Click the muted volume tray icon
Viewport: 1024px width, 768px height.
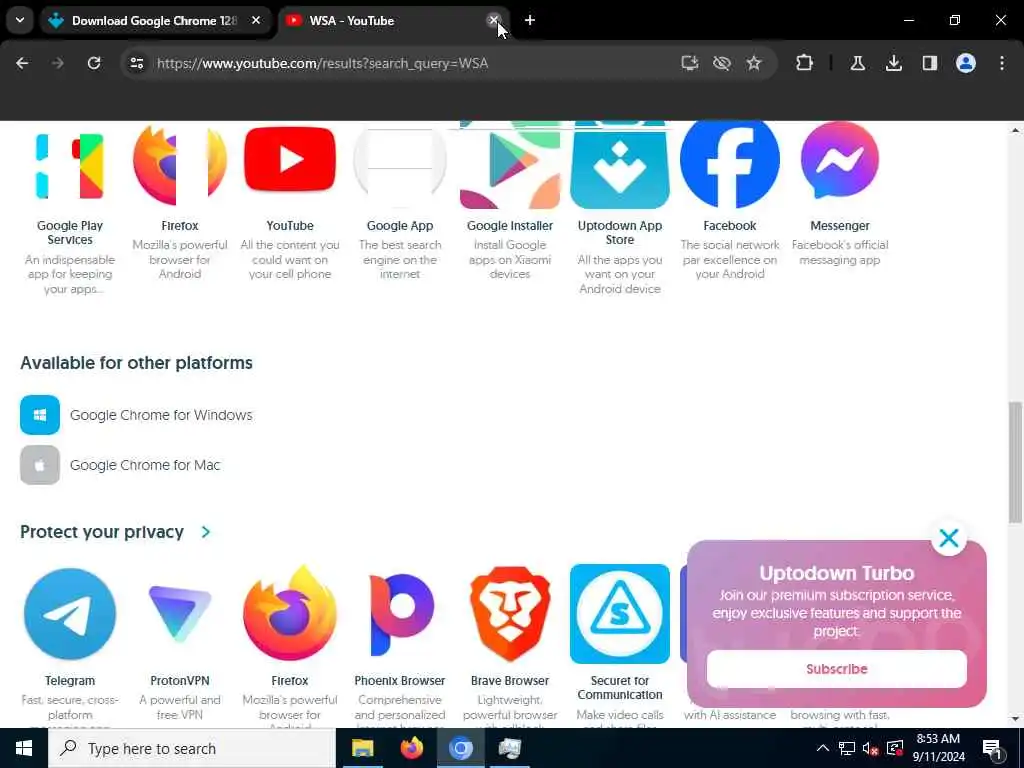[x=870, y=748]
